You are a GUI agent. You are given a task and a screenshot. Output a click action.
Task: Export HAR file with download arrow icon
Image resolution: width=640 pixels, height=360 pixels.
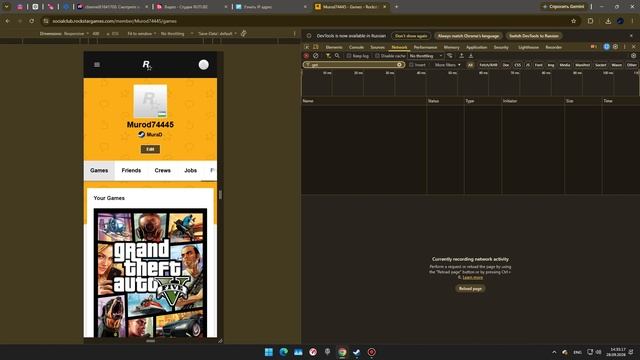[471, 56]
